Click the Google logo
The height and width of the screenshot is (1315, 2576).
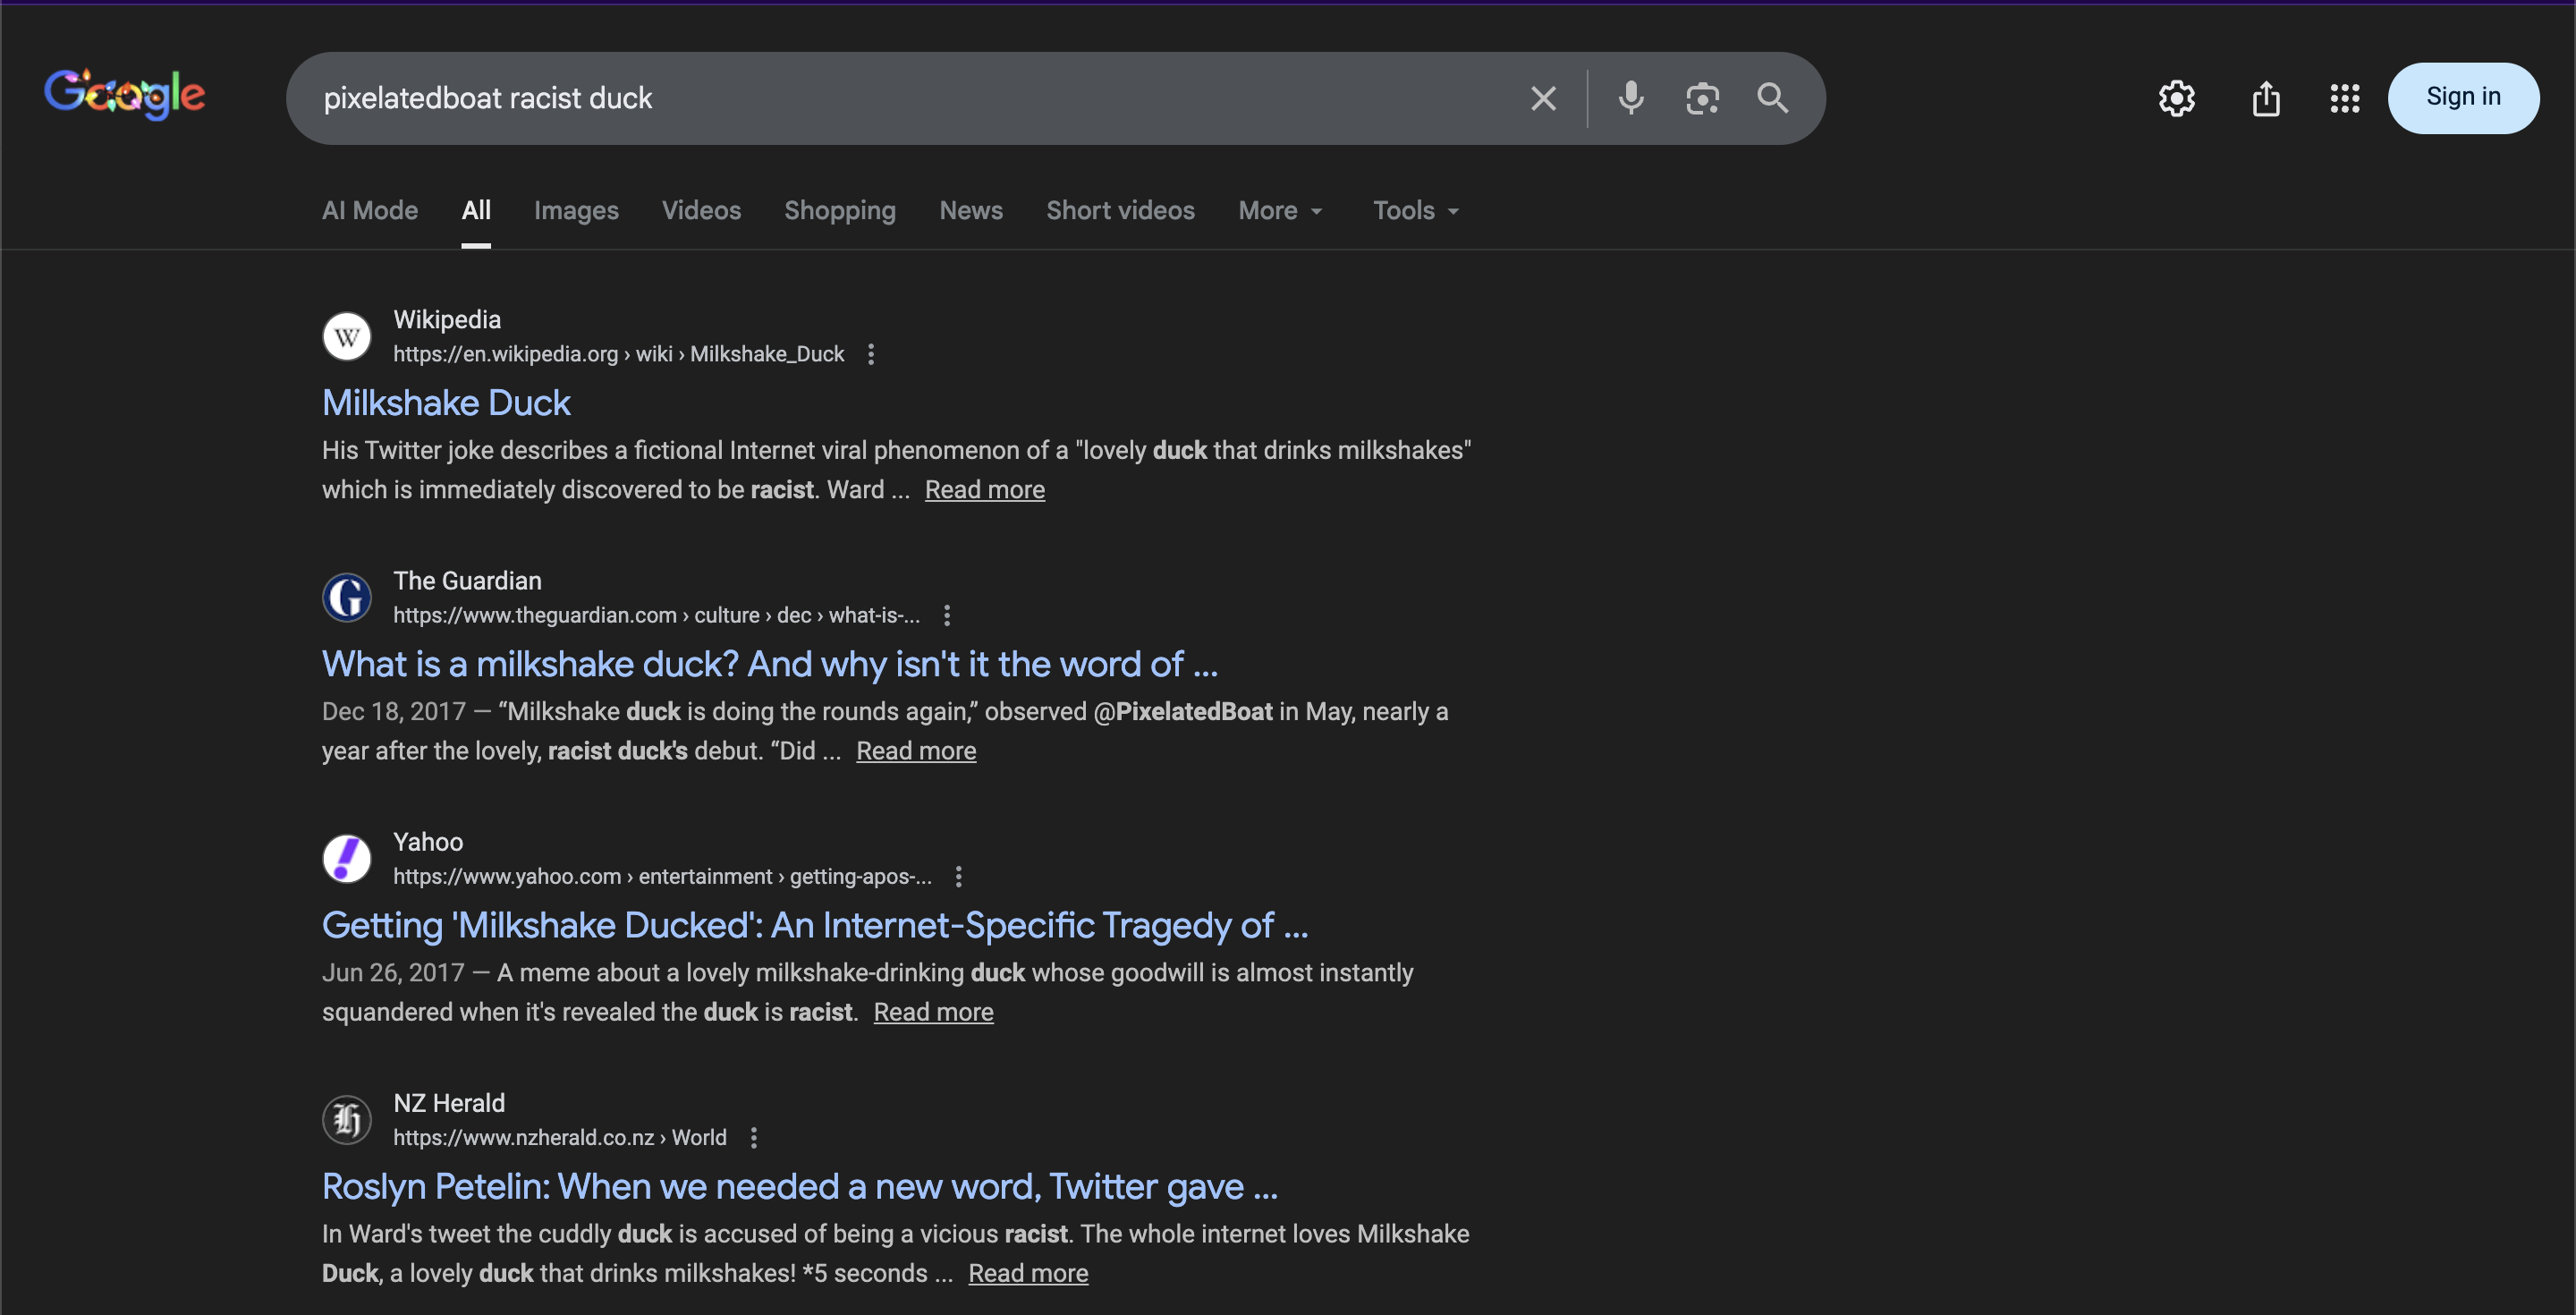(124, 93)
